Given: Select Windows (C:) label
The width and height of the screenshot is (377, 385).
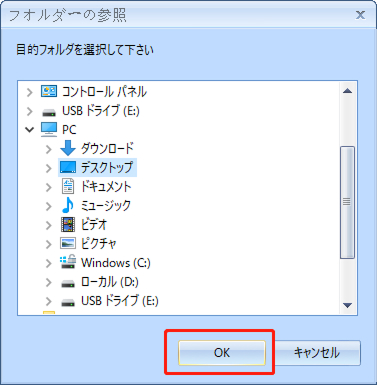Looking at the screenshot, I should click(116, 263).
